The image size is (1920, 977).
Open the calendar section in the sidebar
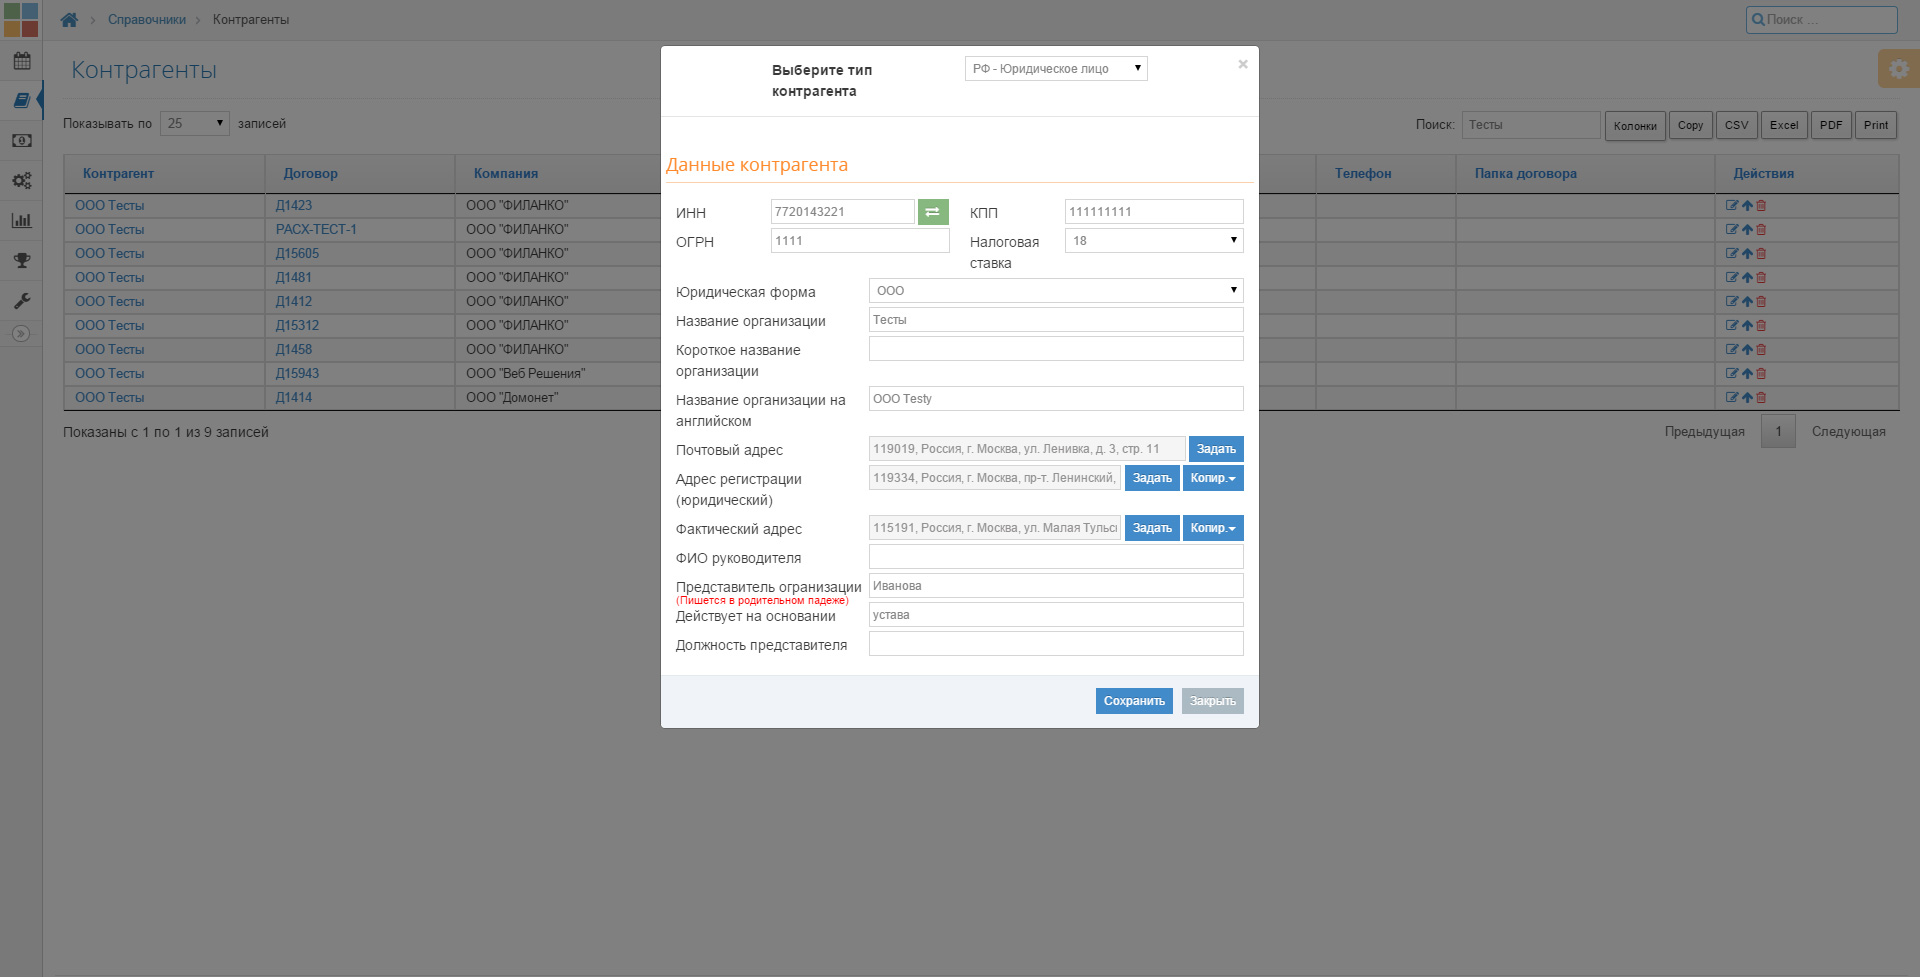coord(21,61)
